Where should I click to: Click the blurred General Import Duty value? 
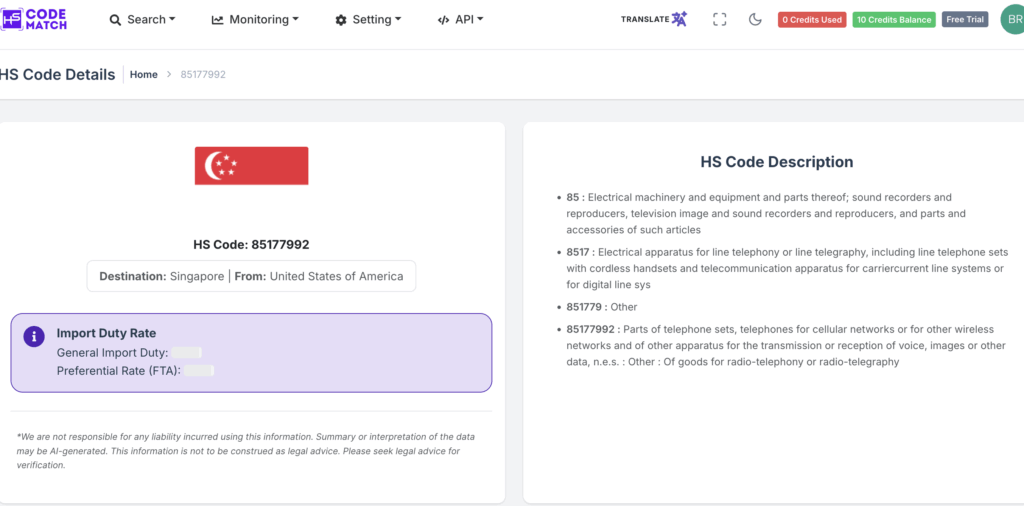coord(187,353)
